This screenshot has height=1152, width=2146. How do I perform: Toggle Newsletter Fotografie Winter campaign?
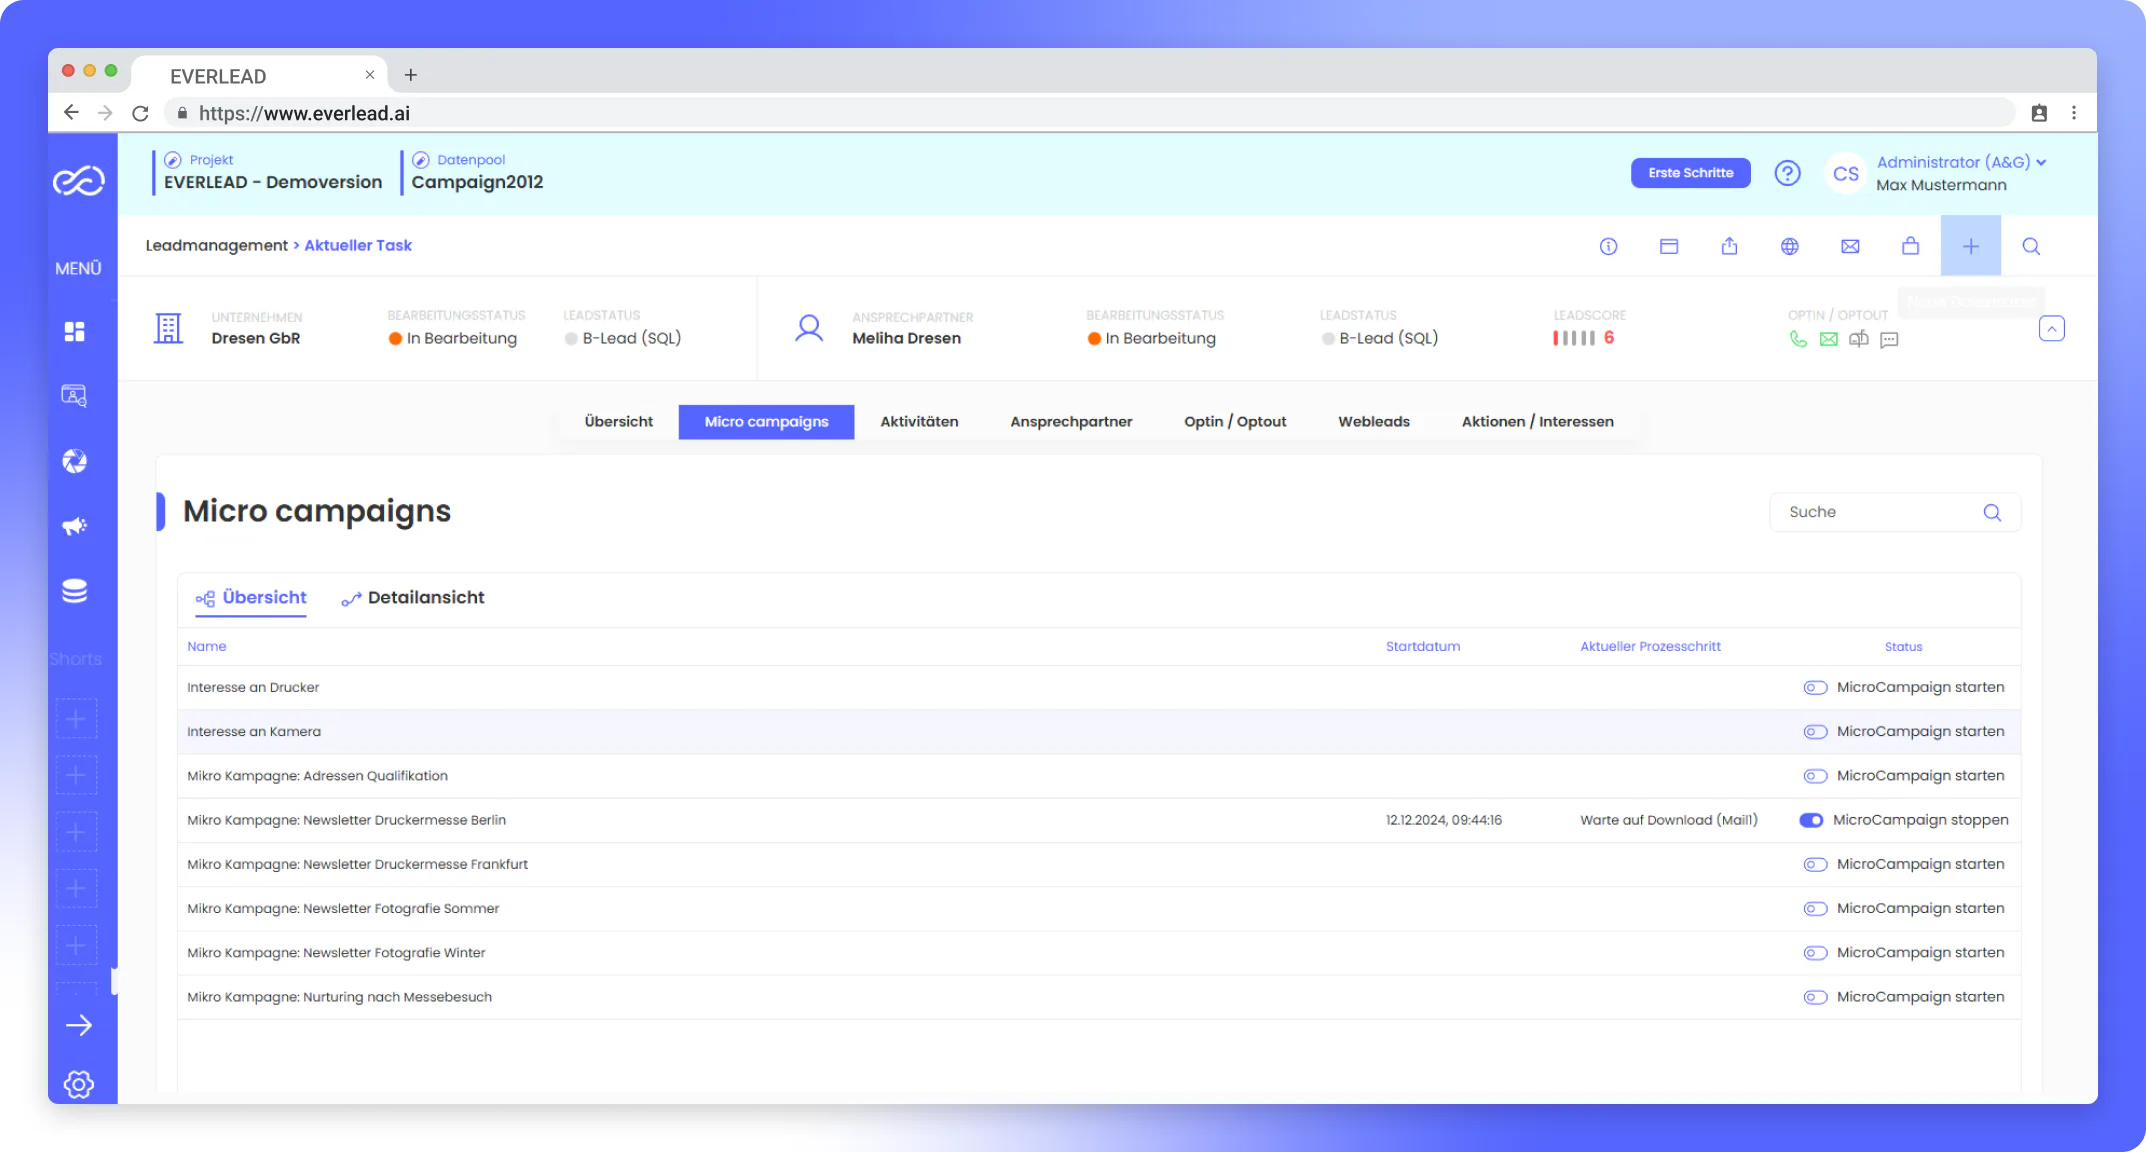click(1815, 953)
